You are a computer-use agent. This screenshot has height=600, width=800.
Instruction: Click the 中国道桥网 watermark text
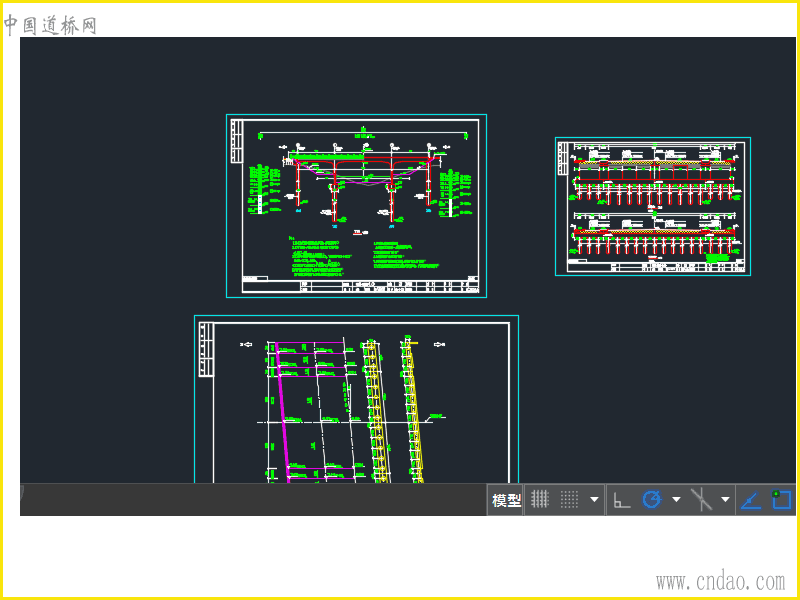(x=50, y=25)
